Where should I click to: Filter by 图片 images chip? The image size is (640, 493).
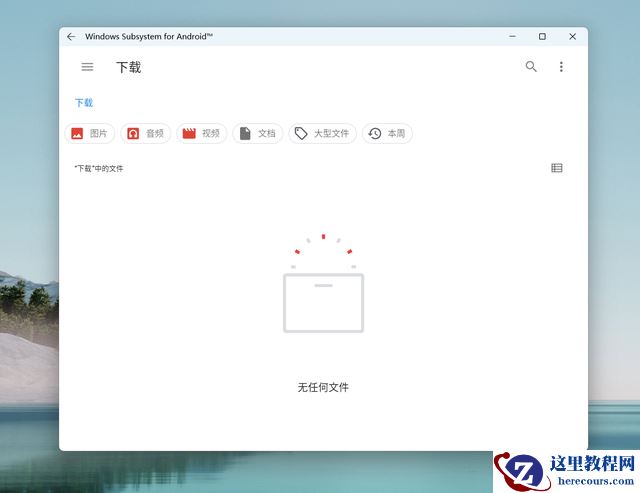(x=89, y=133)
